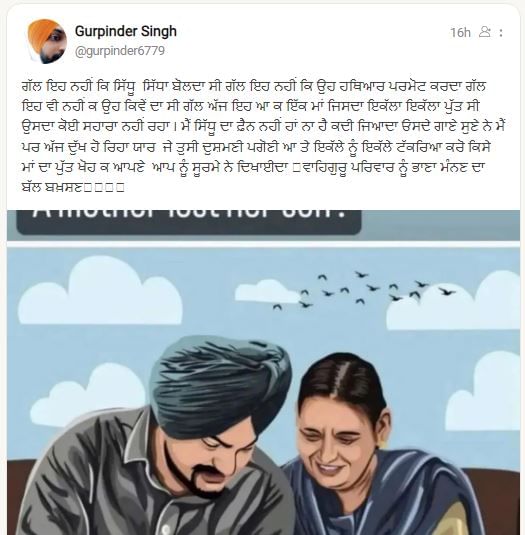Open the post's more options dots
525x535 pixels.
(501, 32)
